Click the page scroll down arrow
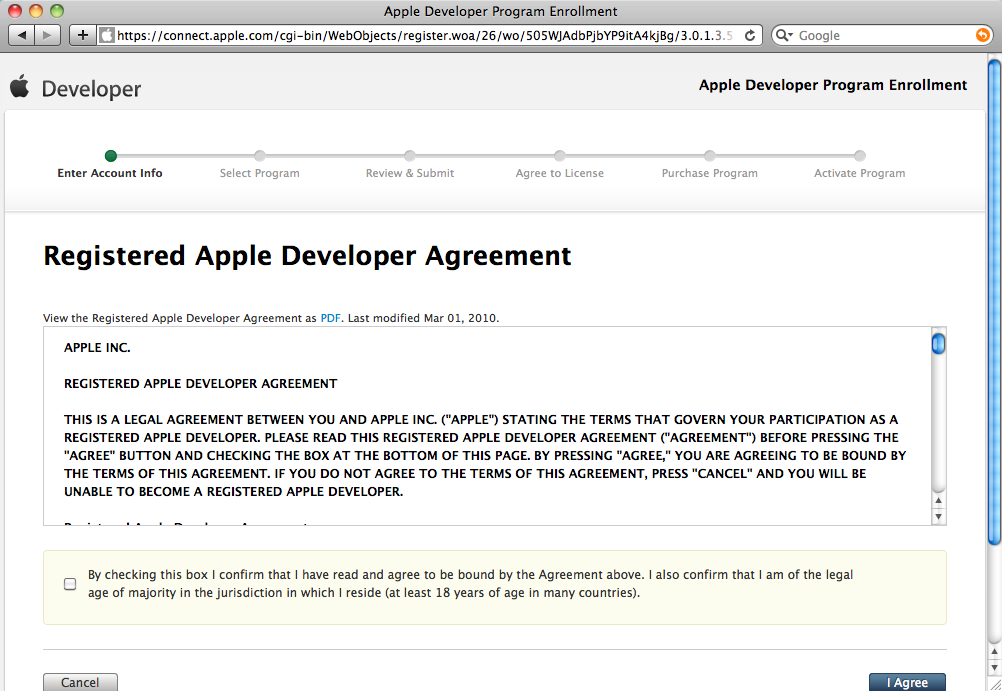Viewport: 1002px width, 691px height. point(994,667)
